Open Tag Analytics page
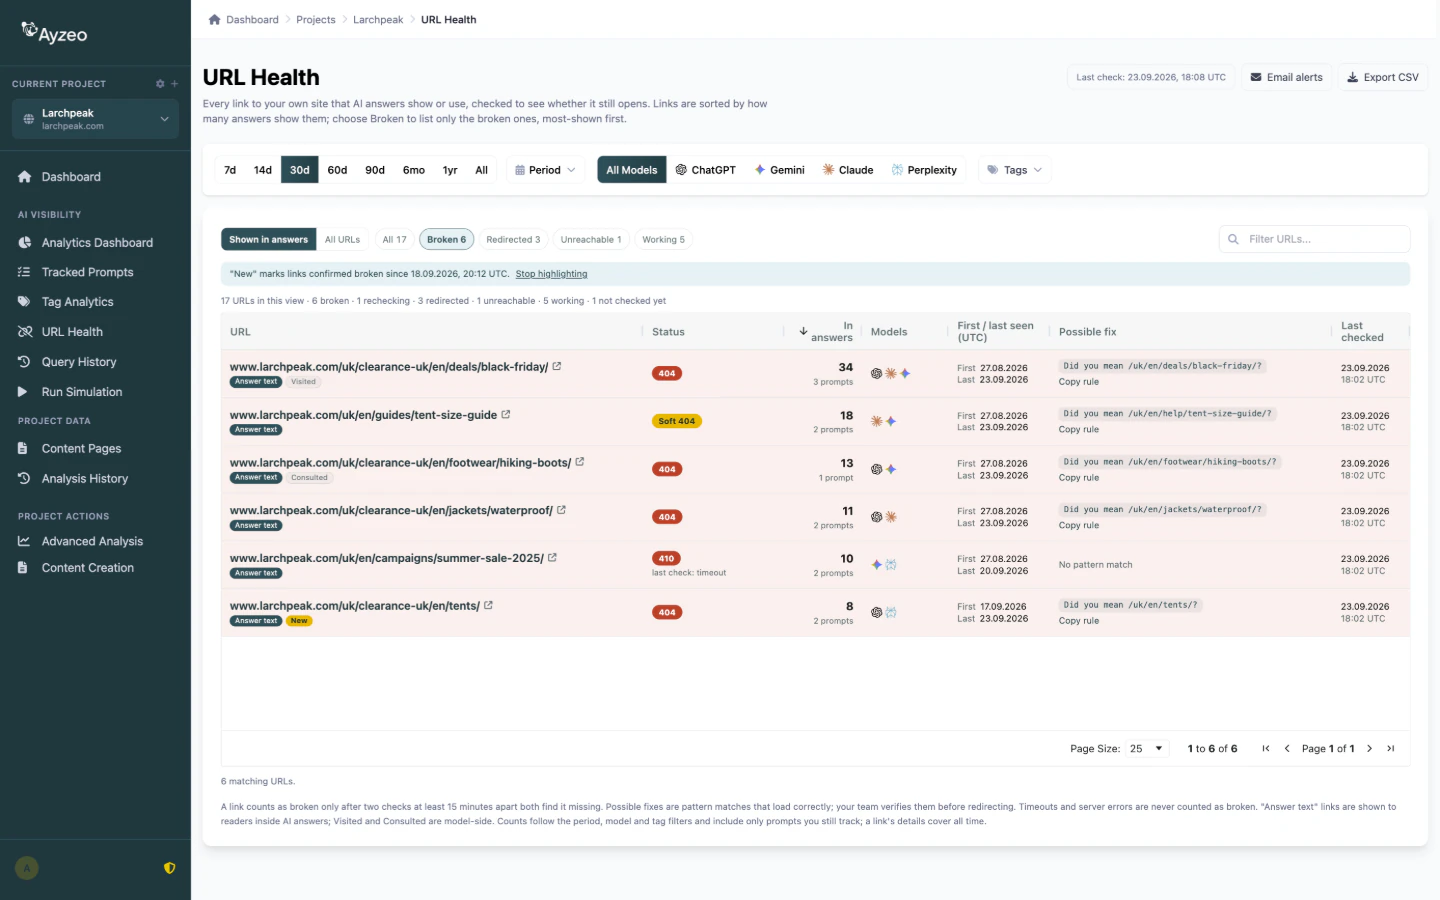 (77, 302)
